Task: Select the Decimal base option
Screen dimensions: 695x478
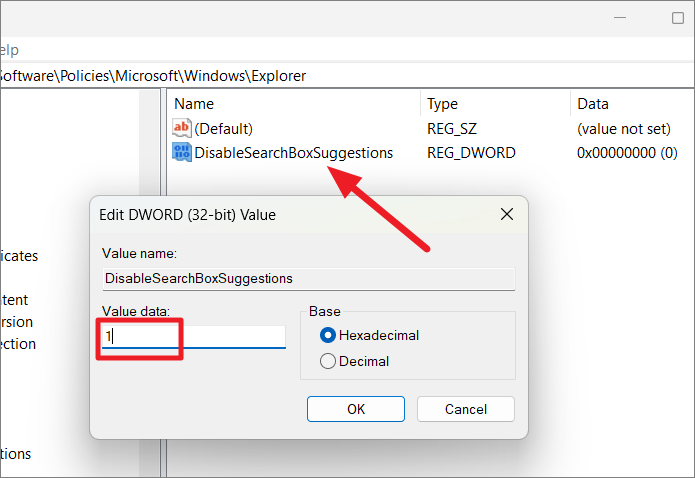Action: tap(355, 361)
